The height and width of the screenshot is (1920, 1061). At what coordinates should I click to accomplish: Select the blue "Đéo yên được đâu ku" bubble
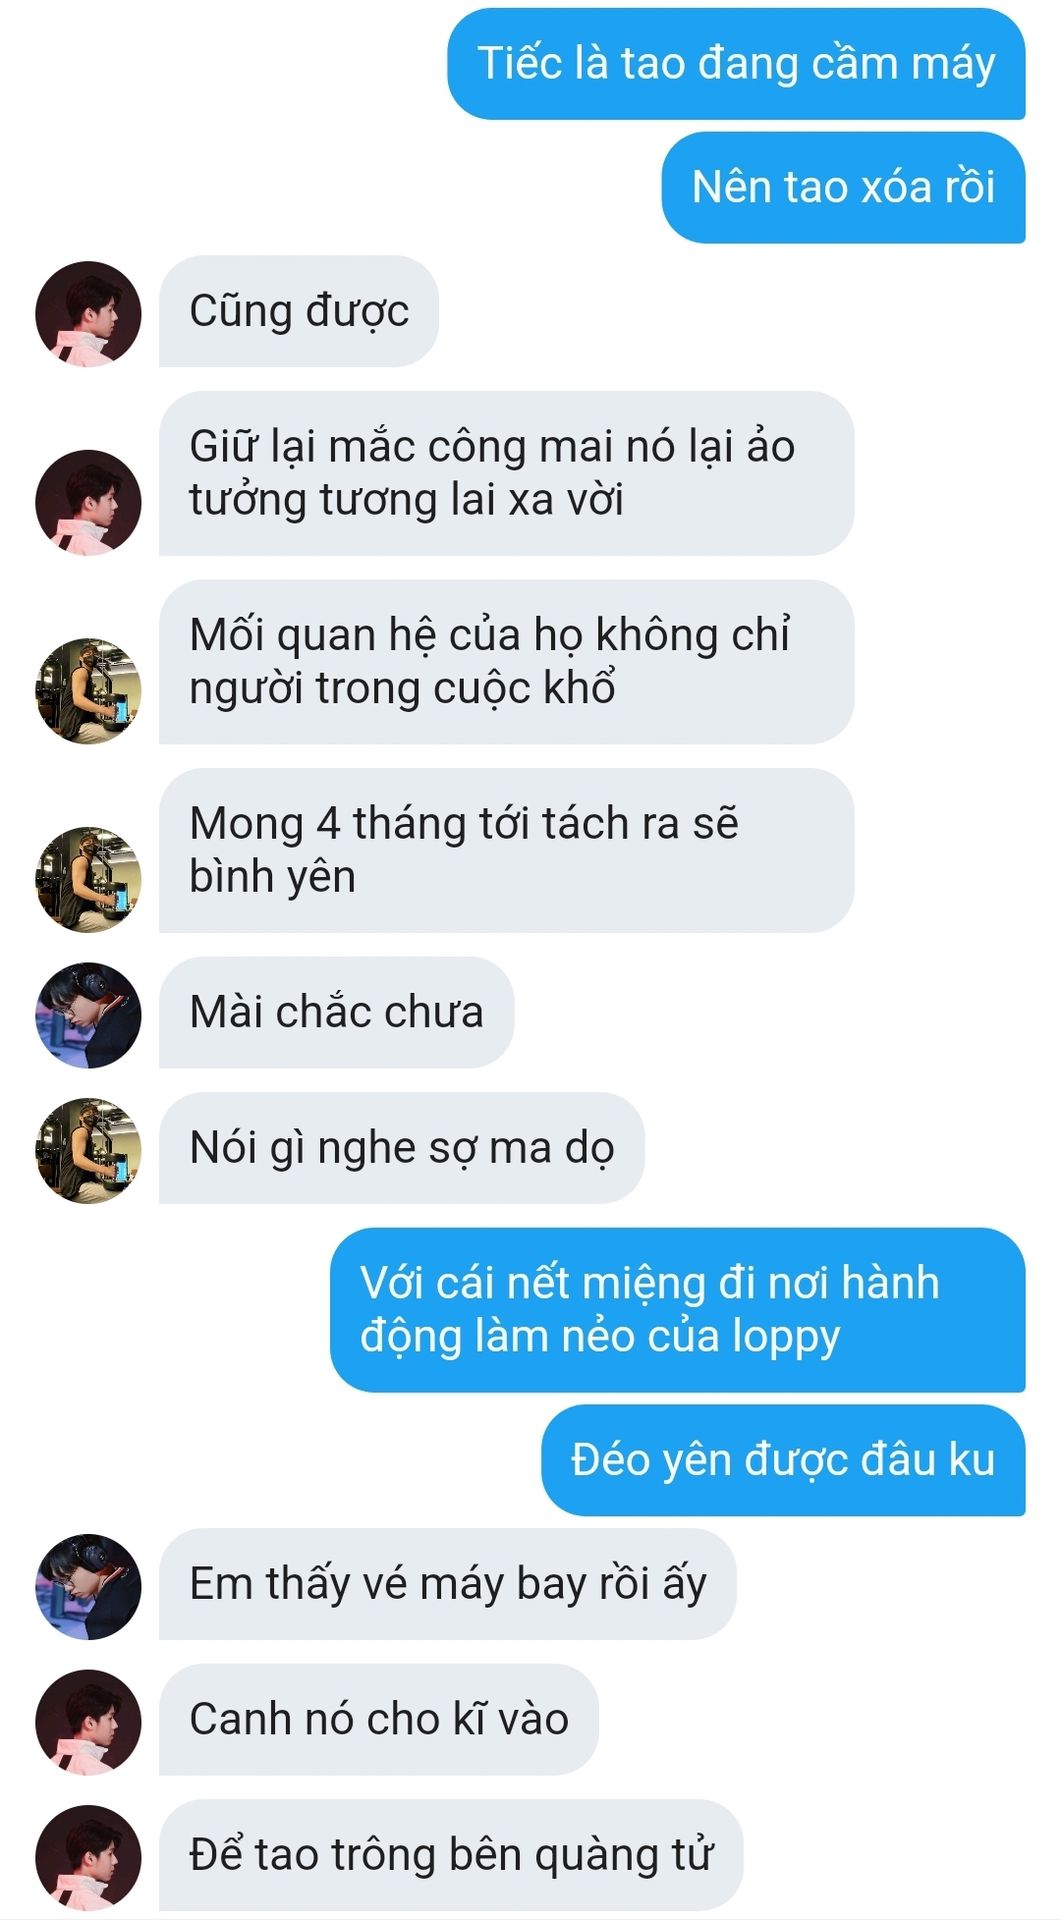click(x=783, y=1460)
